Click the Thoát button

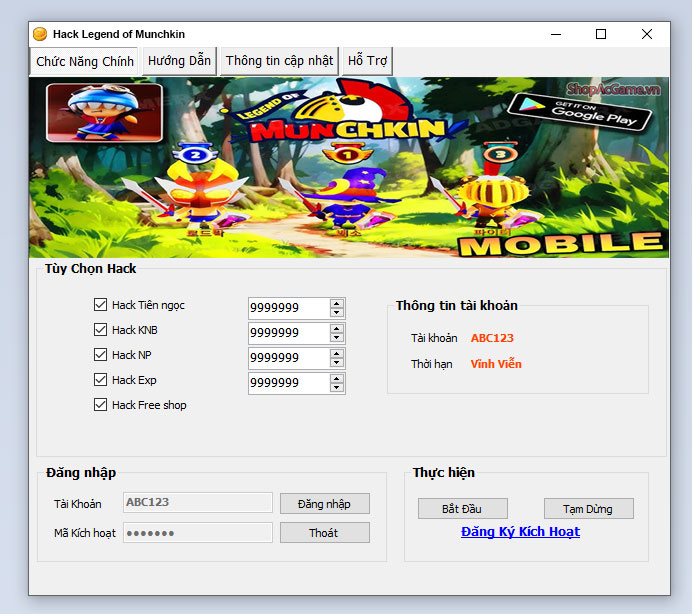coord(325,533)
